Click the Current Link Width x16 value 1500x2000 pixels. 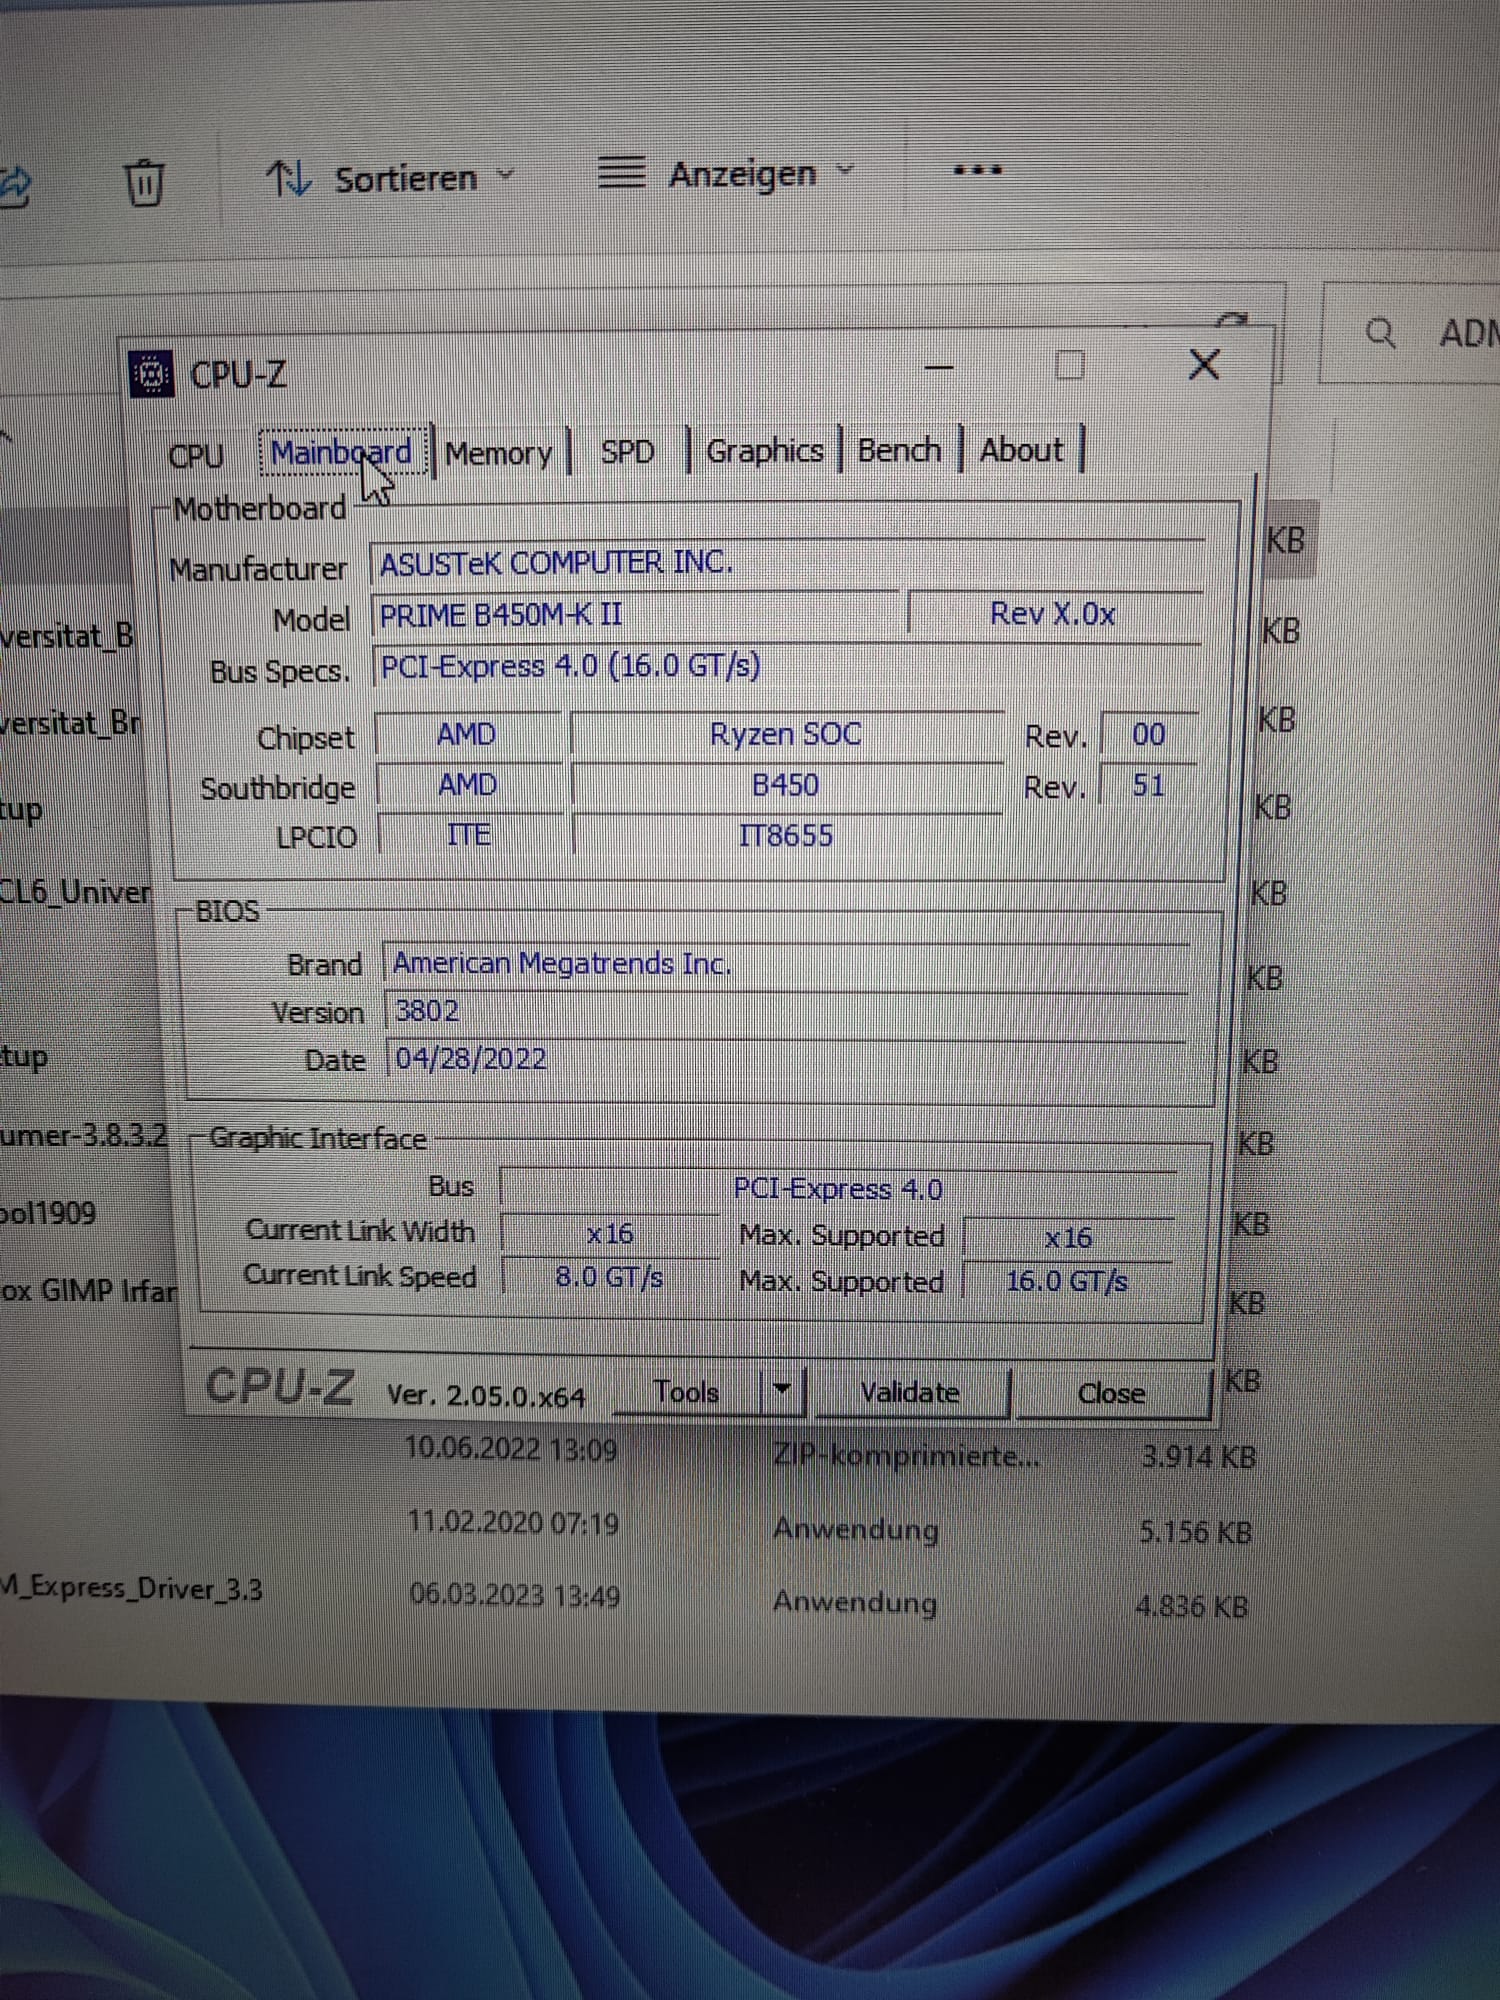(x=610, y=1234)
